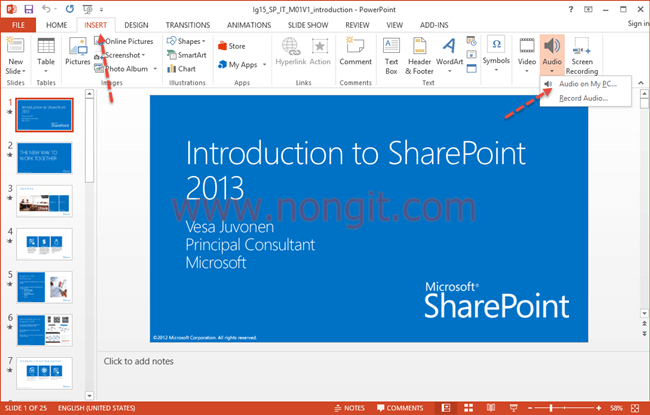Screen dimensions: 650x415
Task: Switch to the ANIMATIONS tab
Action: pos(249,25)
